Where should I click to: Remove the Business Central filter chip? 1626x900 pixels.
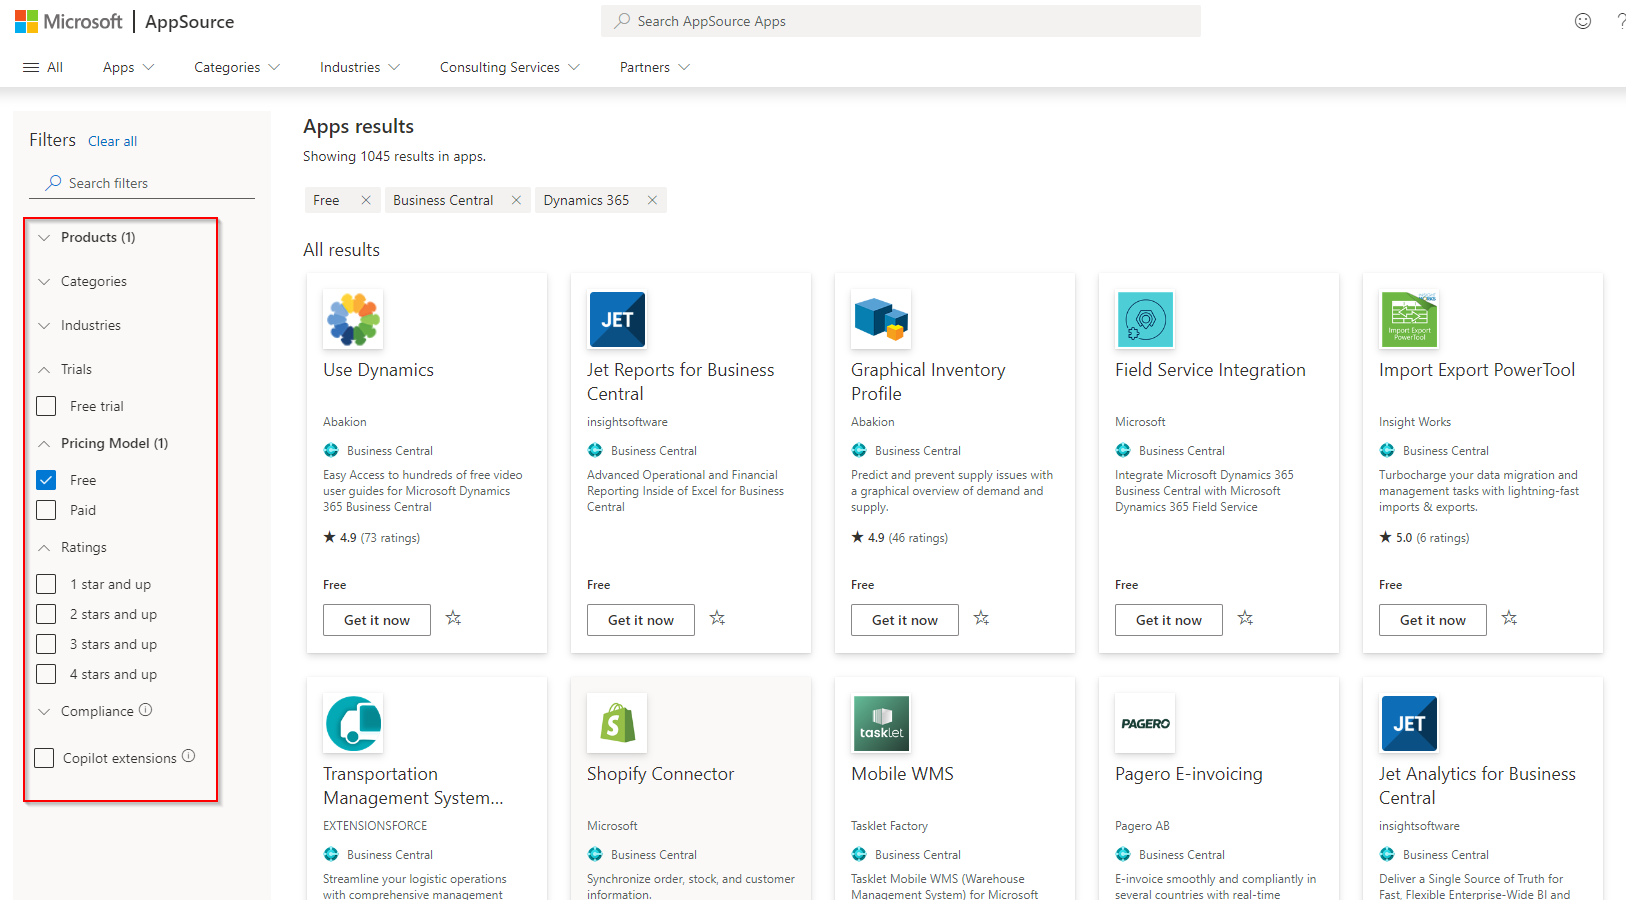click(x=516, y=200)
